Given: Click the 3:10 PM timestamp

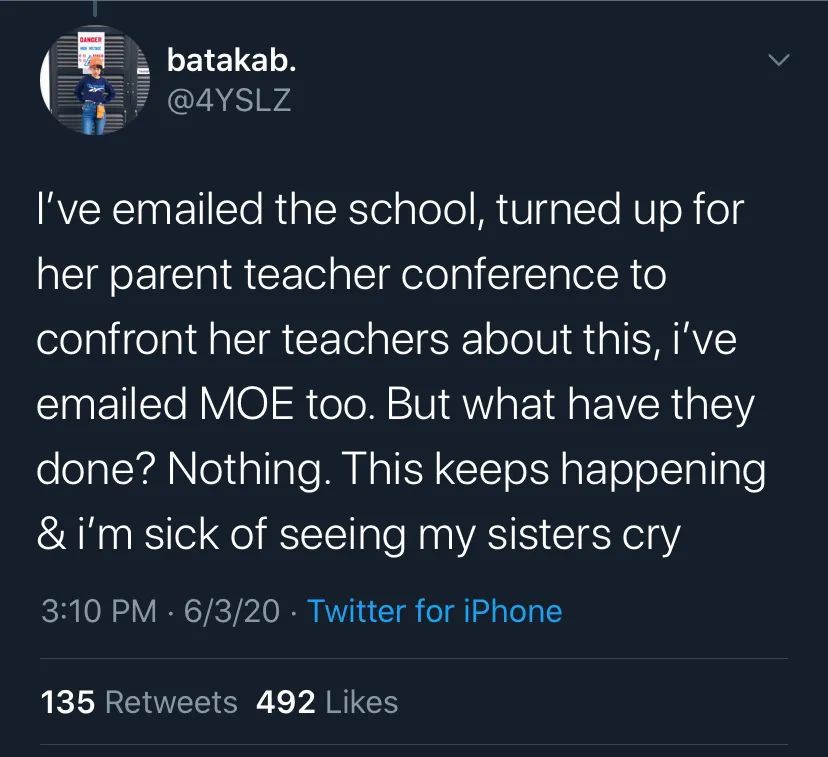Looking at the screenshot, I should tap(99, 611).
